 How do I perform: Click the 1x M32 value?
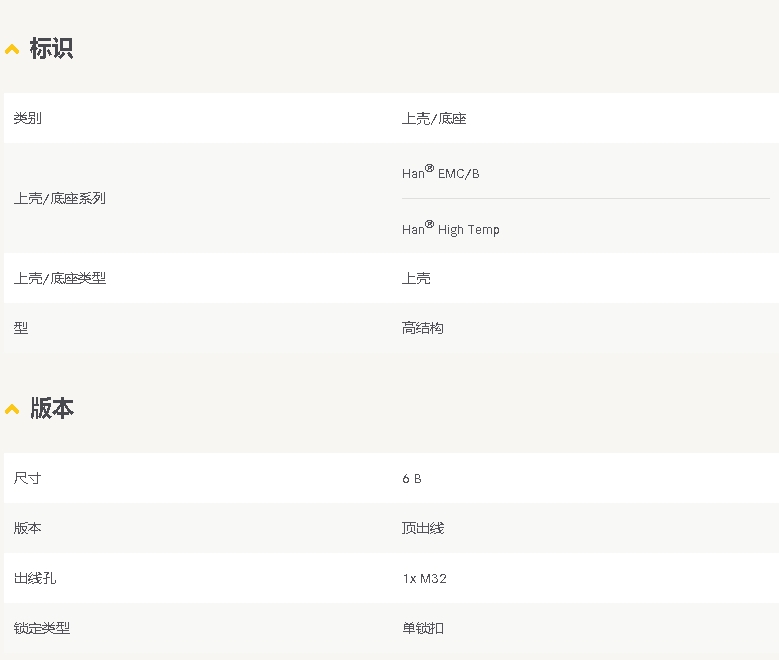pos(425,578)
